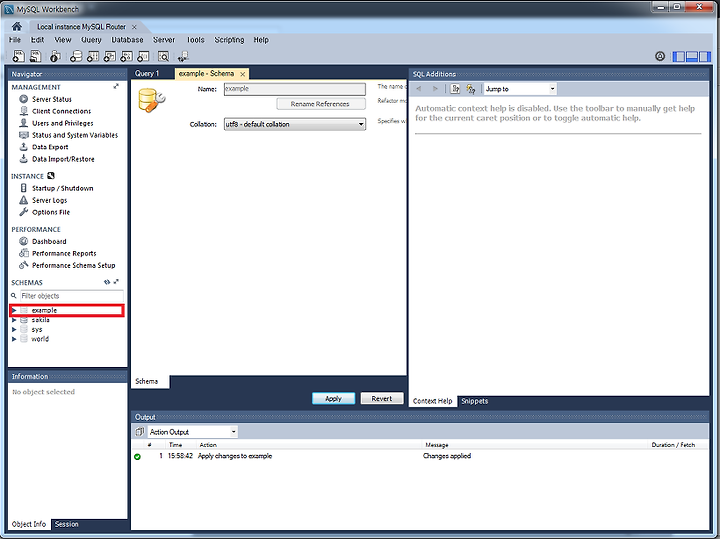
Task: Select the 'Apply changes to example' output row
Action: pos(420,456)
